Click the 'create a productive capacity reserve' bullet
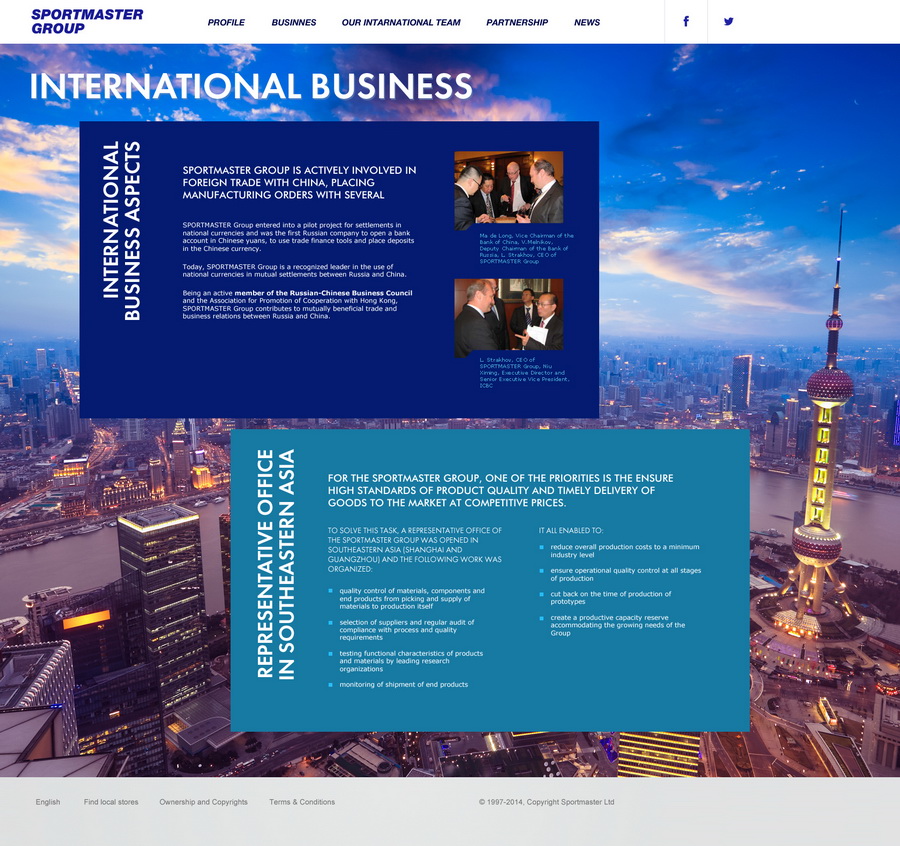The width and height of the screenshot is (900, 846). pyautogui.click(x=618, y=625)
